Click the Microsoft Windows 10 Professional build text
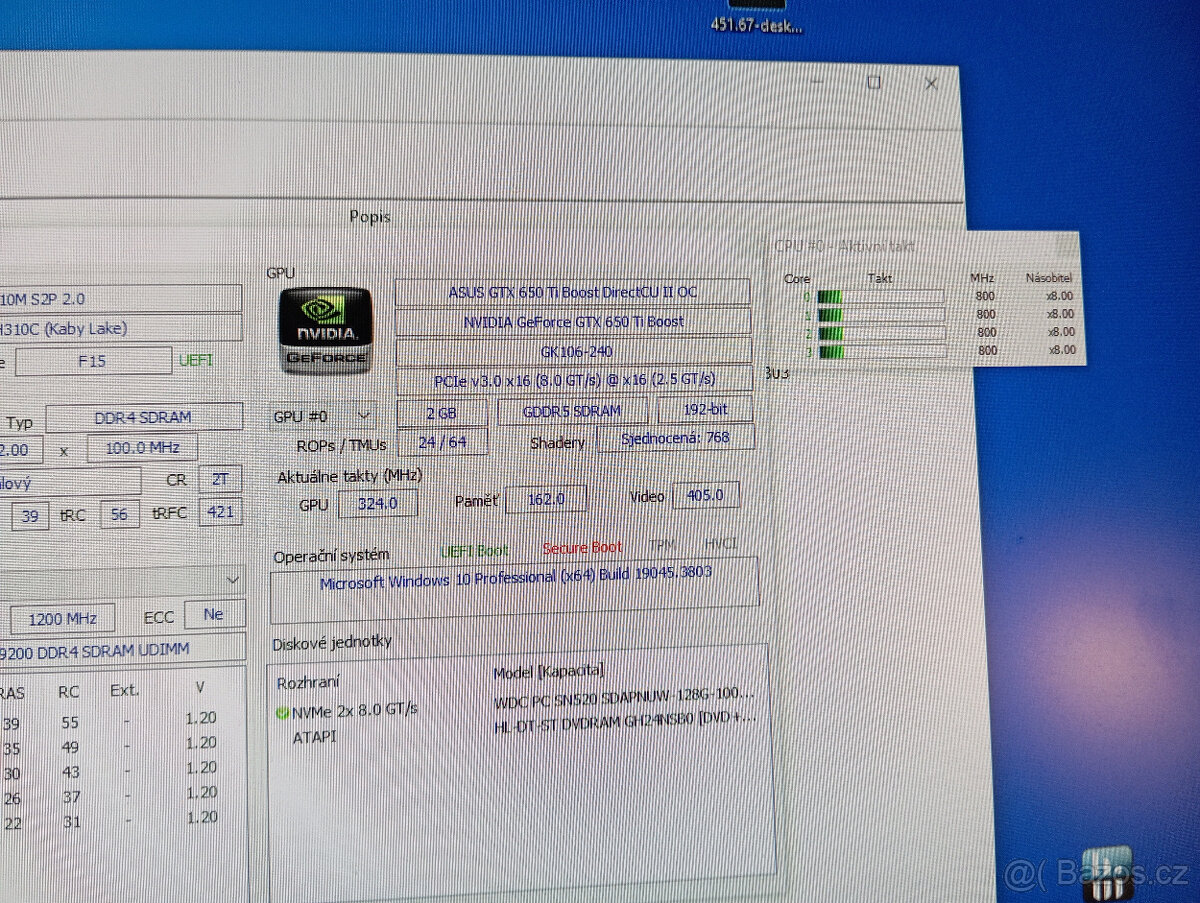The height and width of the screenshot is (903, 1200). tap(516, 579)
